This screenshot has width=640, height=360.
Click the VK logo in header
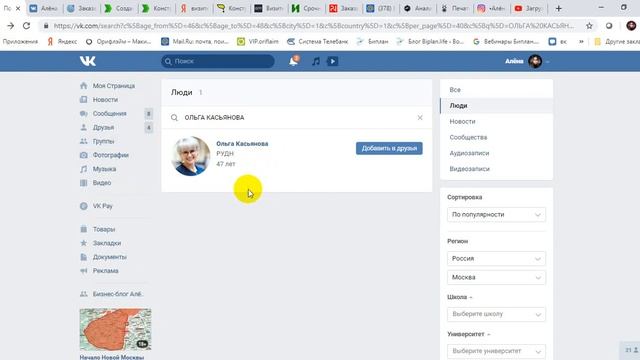[x=87, y=61]
